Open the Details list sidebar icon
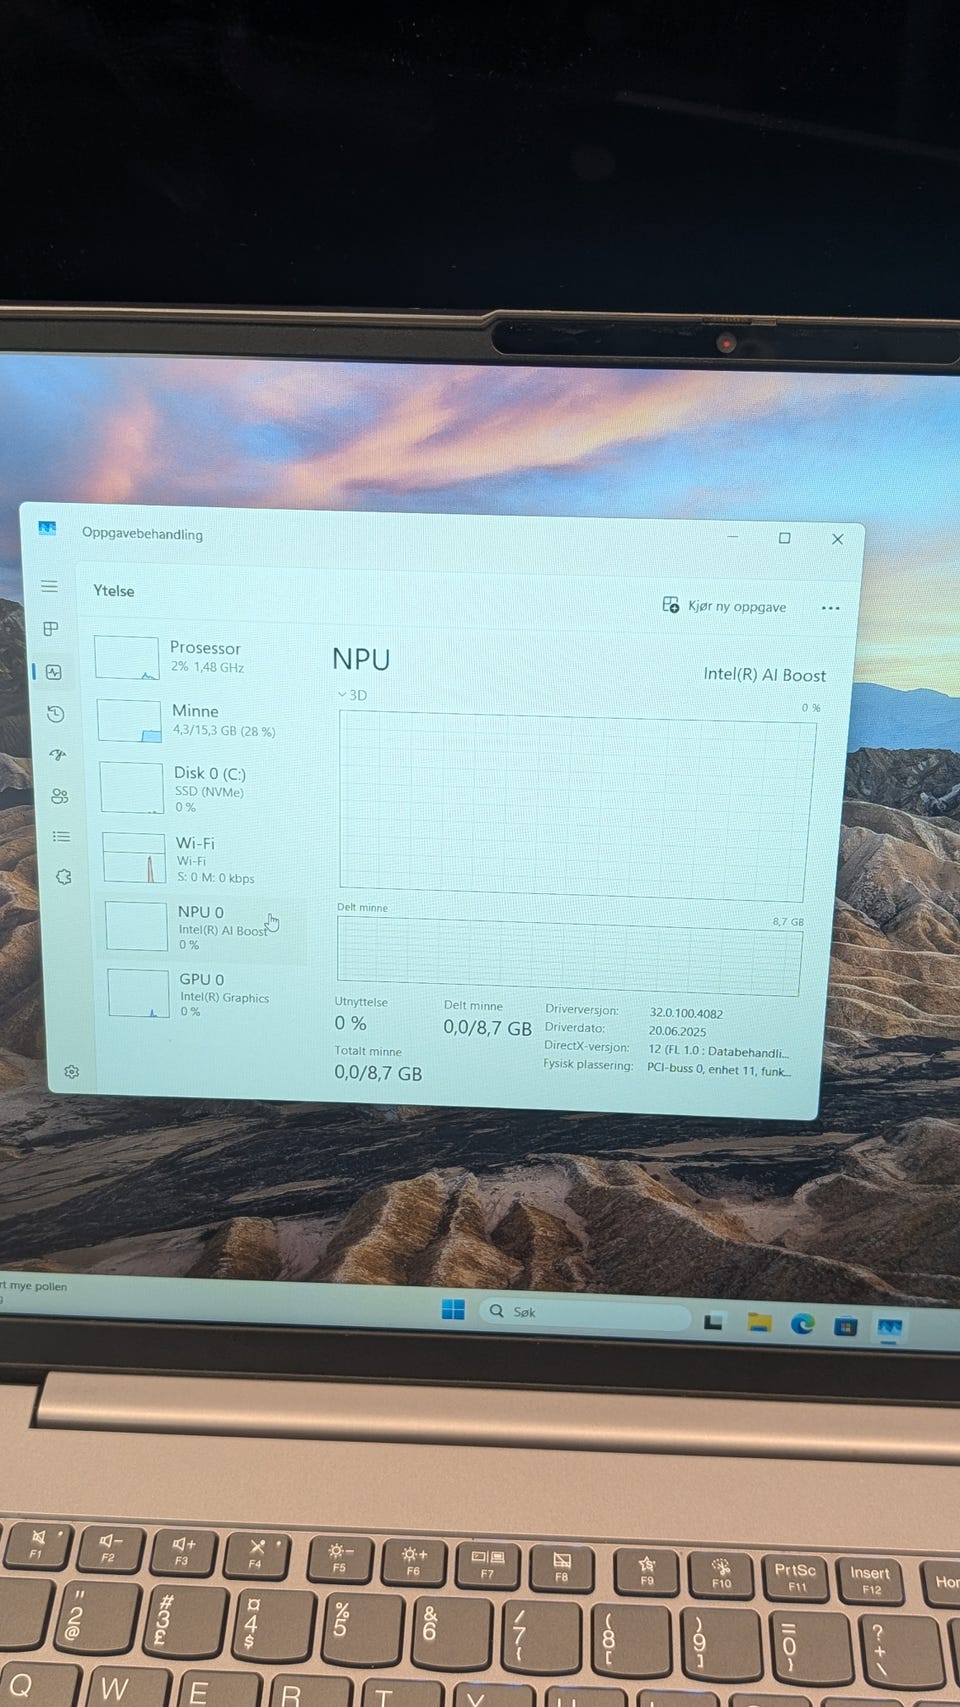 (x=62, y=837)
